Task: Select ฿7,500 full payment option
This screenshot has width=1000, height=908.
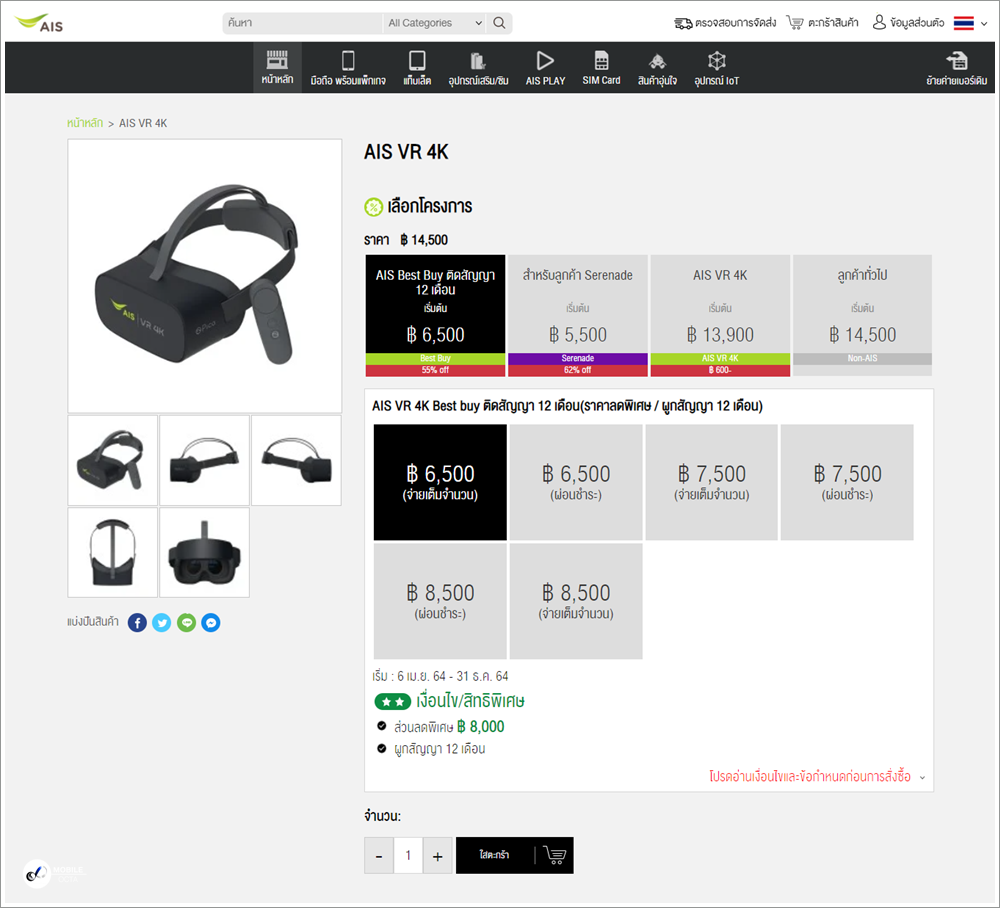Action: (712, 482)
